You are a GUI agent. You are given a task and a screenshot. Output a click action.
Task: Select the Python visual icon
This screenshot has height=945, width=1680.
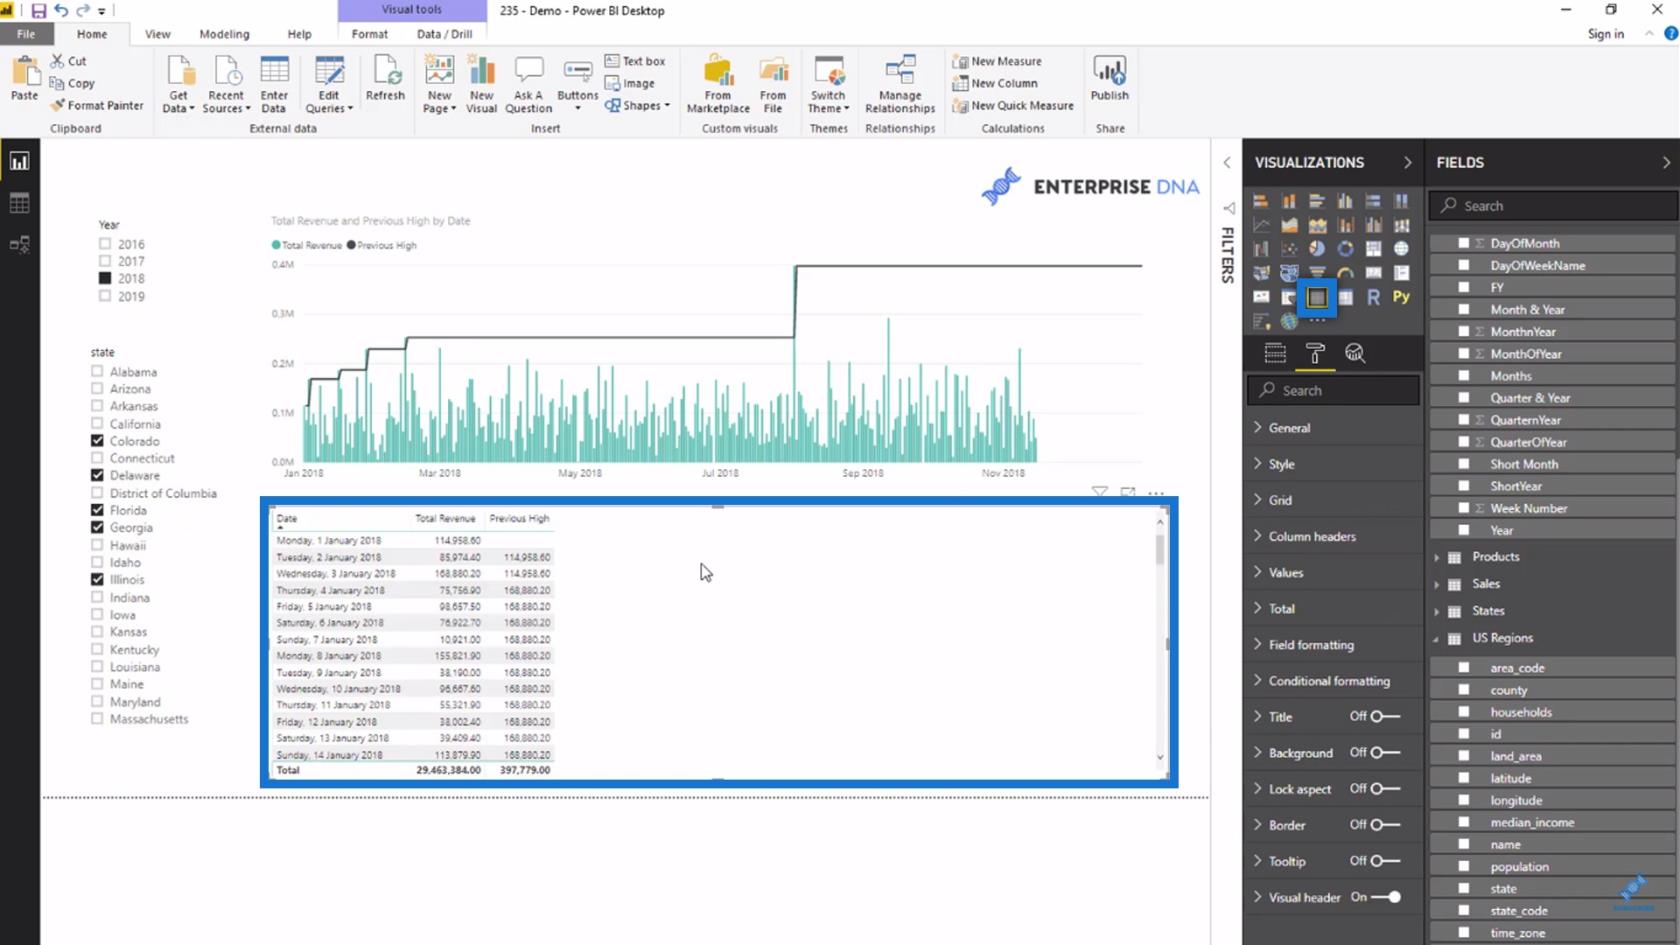(x=1401, y=297)
